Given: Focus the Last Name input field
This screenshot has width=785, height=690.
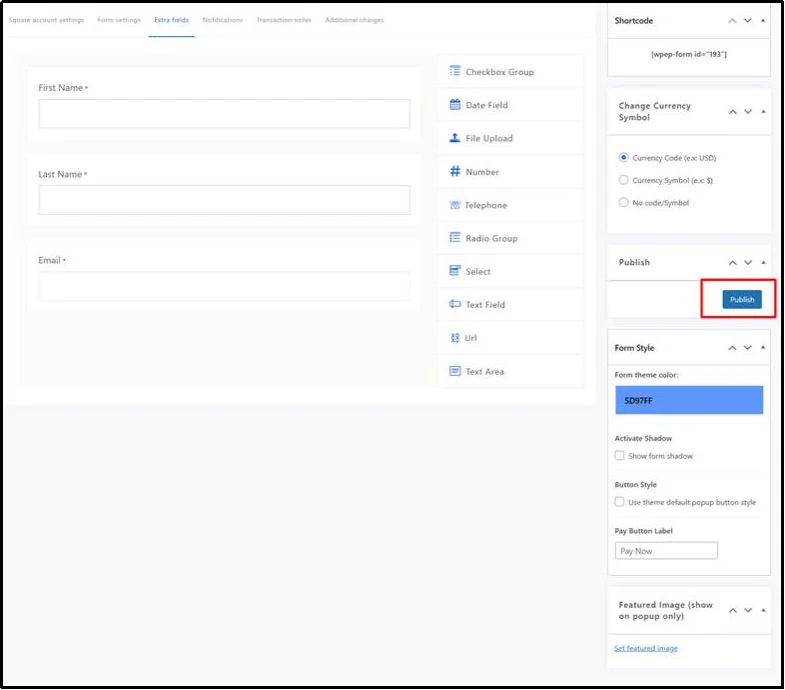Looking at the screenshot, I should coord(224,200).
